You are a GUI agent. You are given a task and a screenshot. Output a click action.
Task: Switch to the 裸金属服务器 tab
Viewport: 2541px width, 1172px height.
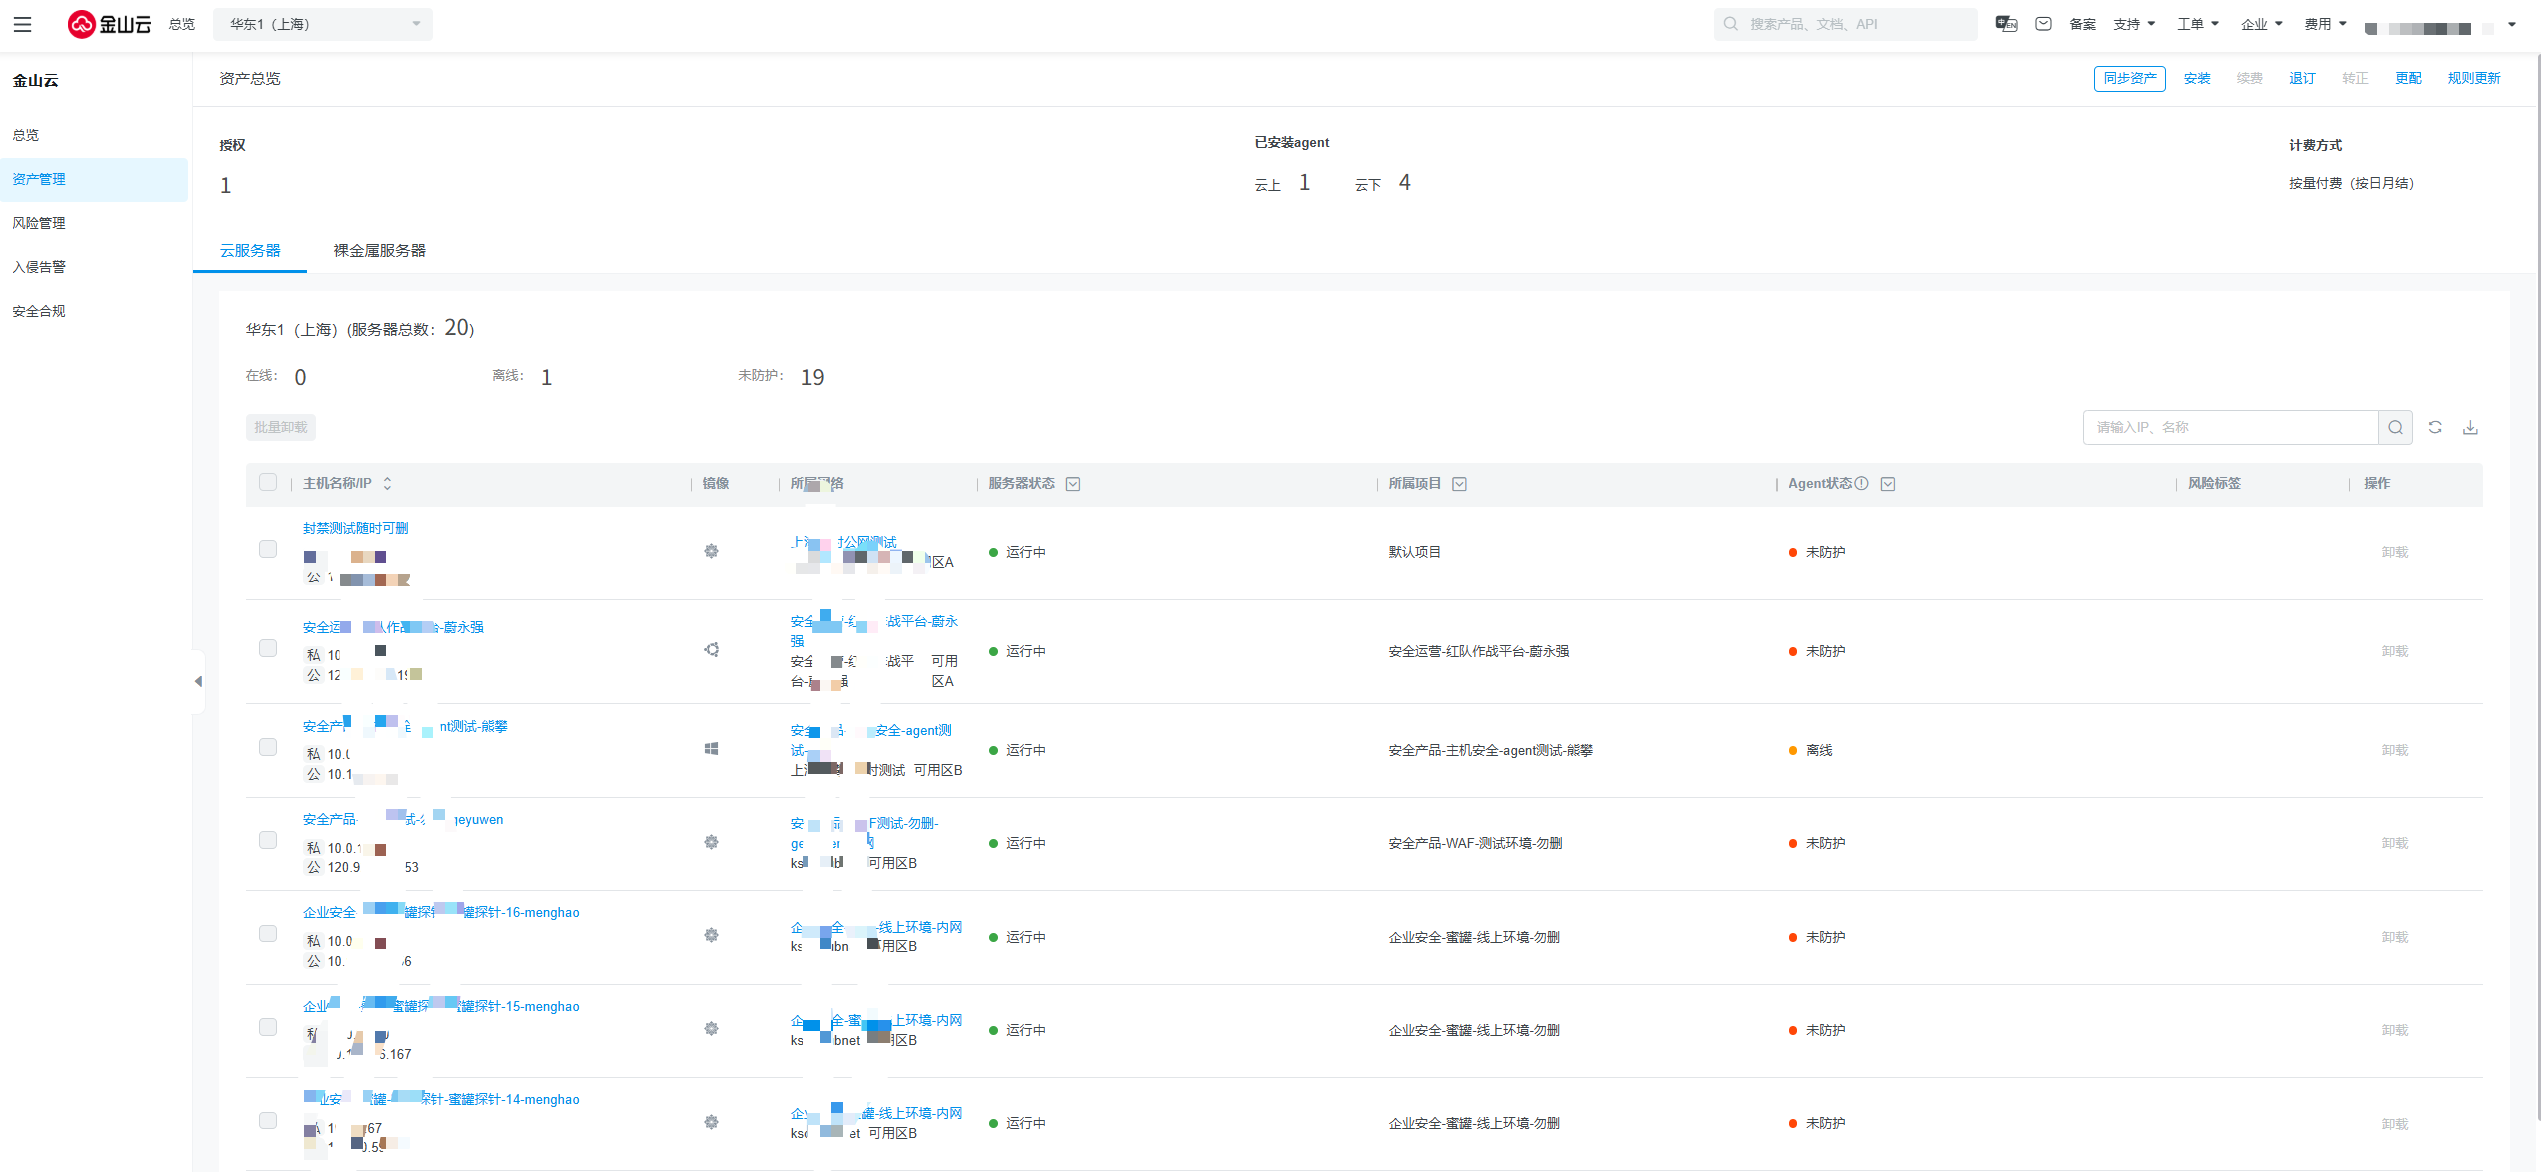pyautogui.click(x=379, y=251)
